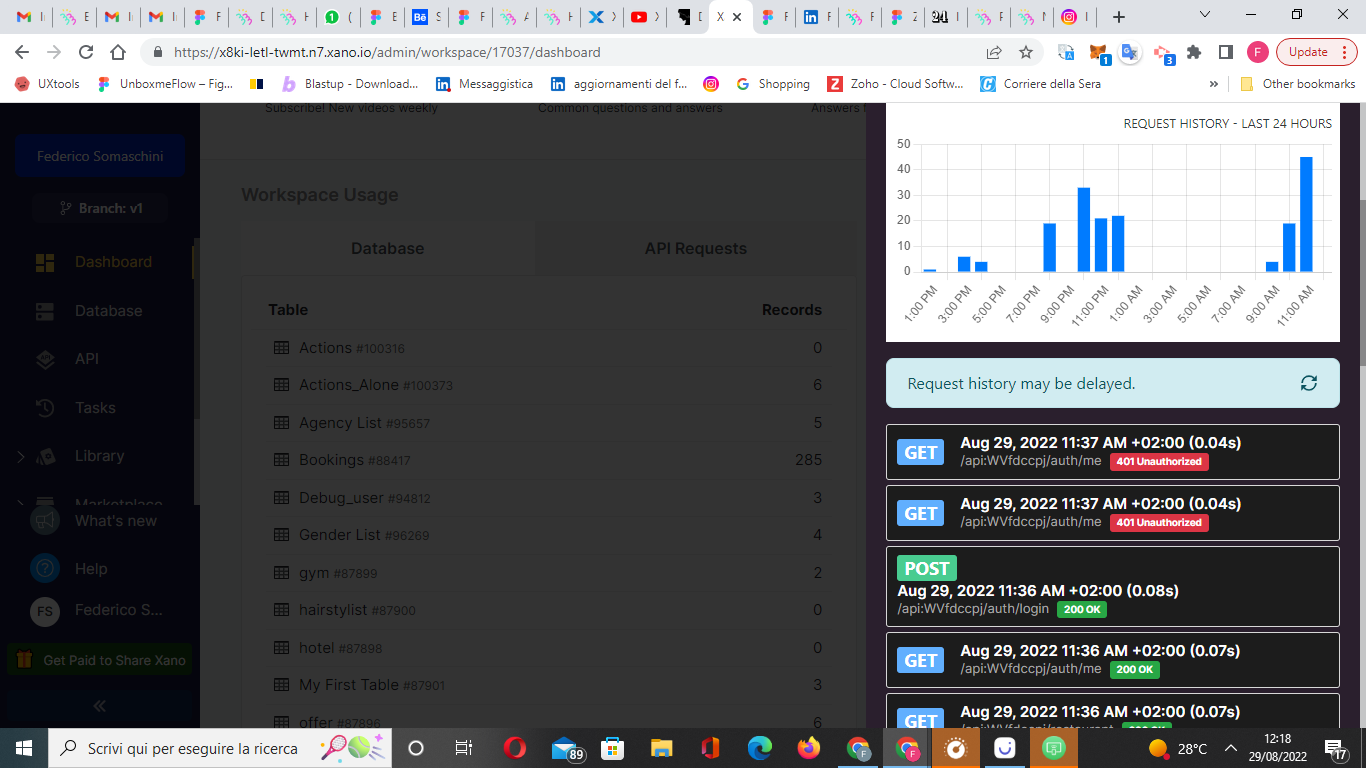Screen dimensions: 1366x768
Task: Launch Opera from the taskbar
Action: (515, 748)
